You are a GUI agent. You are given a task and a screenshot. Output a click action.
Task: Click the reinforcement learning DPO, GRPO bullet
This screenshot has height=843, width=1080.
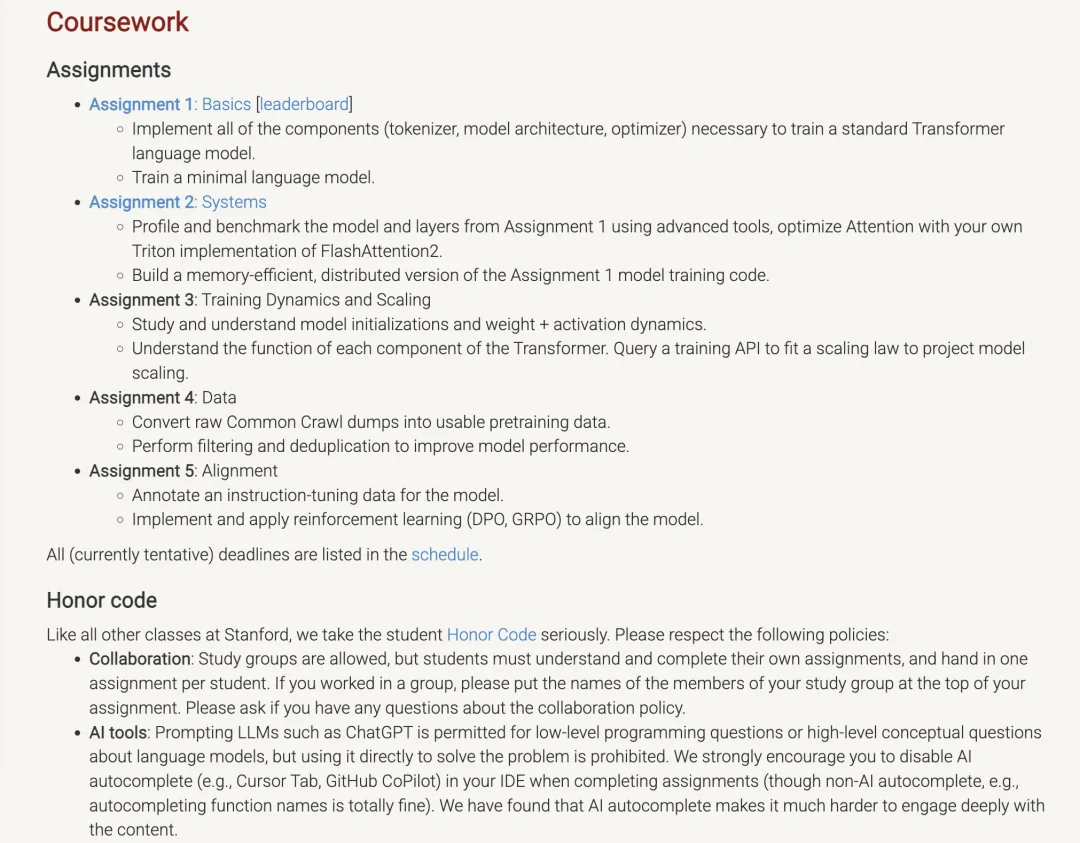(417, 519)
